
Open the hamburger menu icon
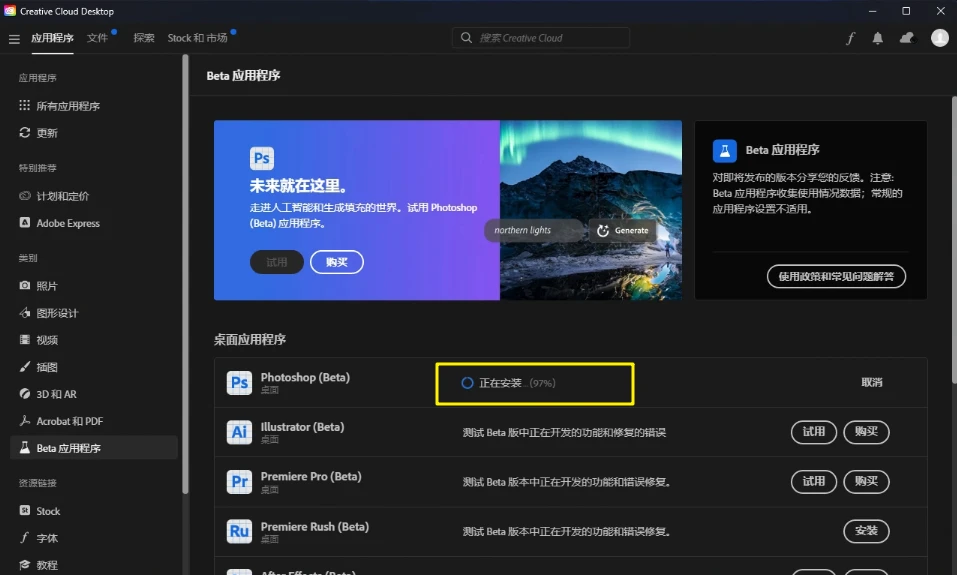tap(14, 39)
